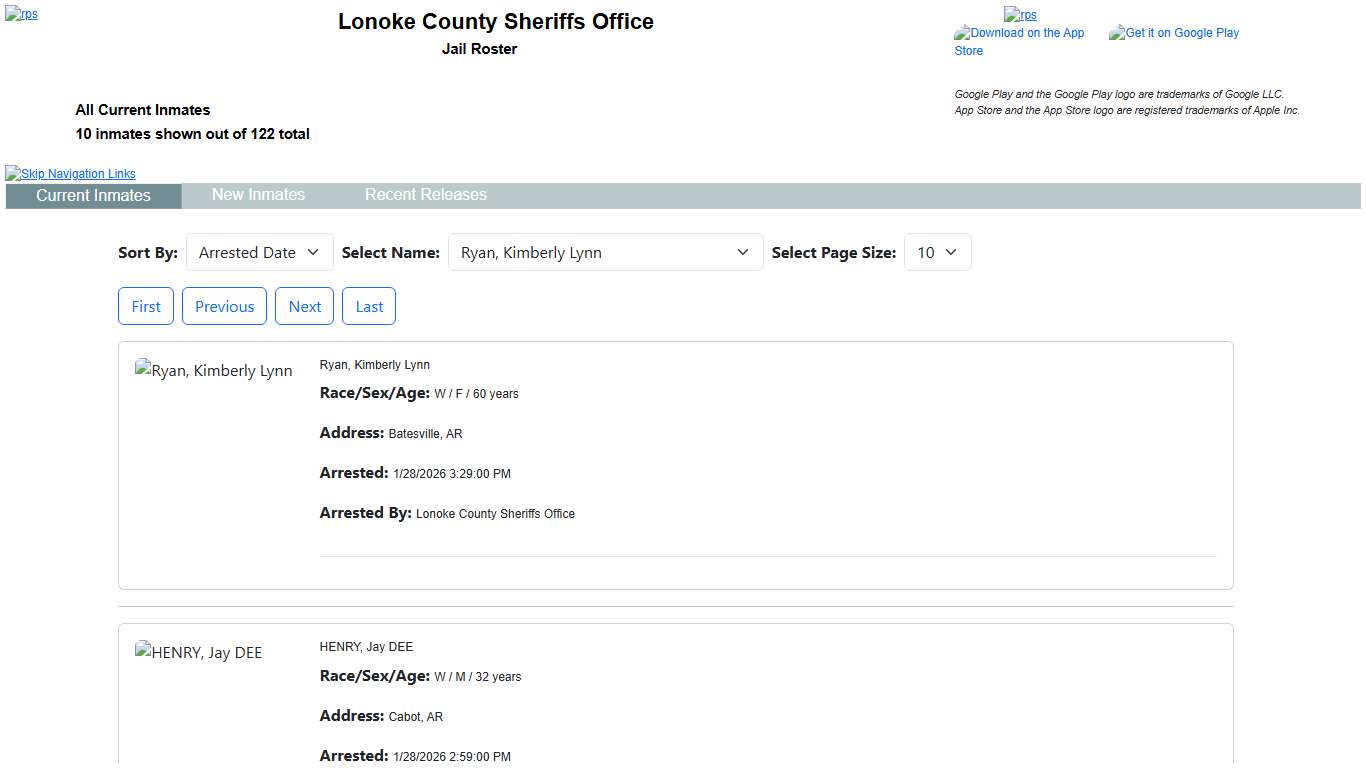
Task: Jump to the Last page
Action: coord(369,307)
